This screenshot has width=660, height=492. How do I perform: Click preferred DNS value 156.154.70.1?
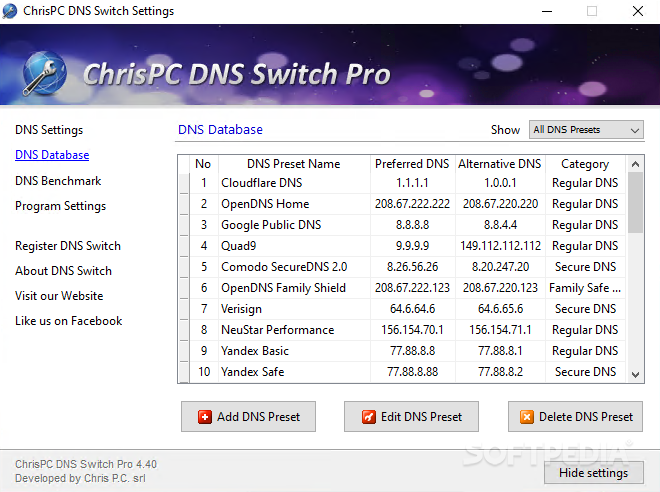pyautogui.click(x=412, y=330)
